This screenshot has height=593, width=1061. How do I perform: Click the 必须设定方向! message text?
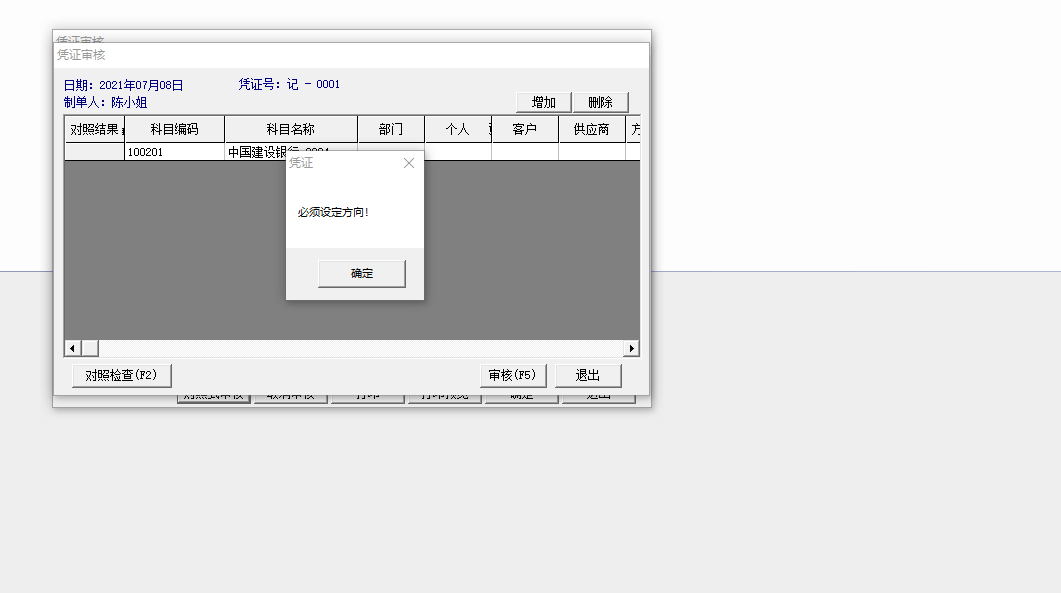[x=333, y=213]
